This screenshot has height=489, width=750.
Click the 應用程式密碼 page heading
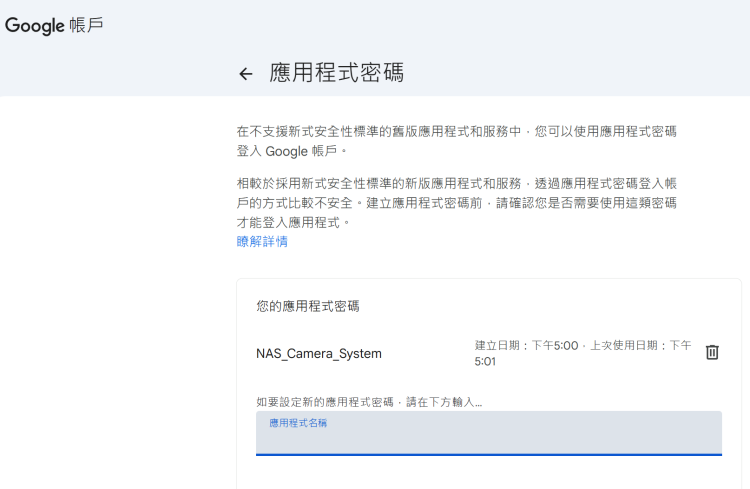click(336, 73)
